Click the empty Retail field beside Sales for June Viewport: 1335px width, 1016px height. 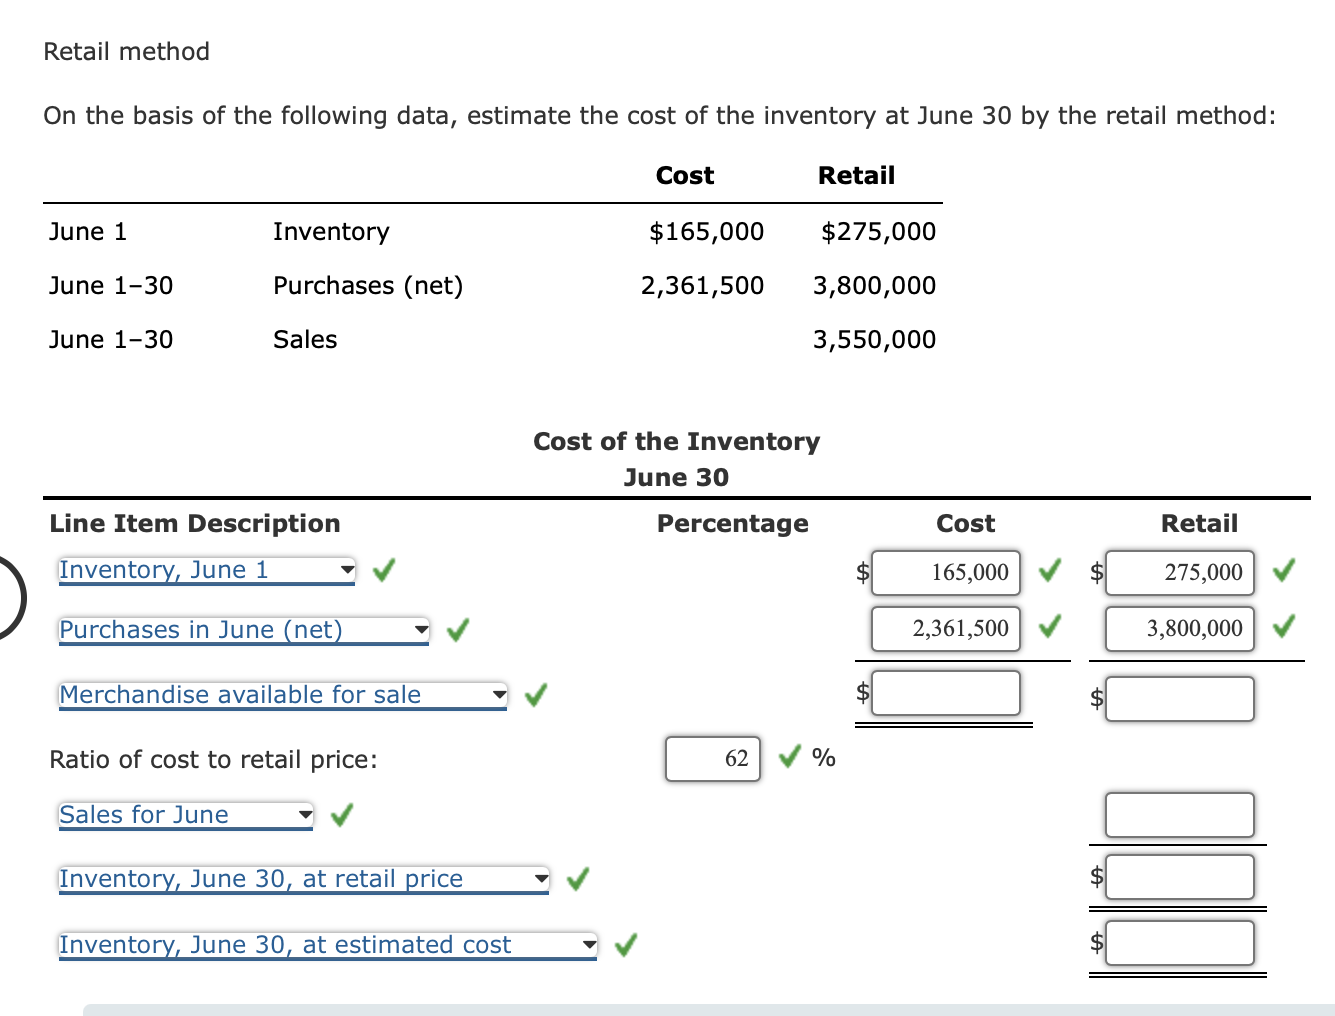1179,815
